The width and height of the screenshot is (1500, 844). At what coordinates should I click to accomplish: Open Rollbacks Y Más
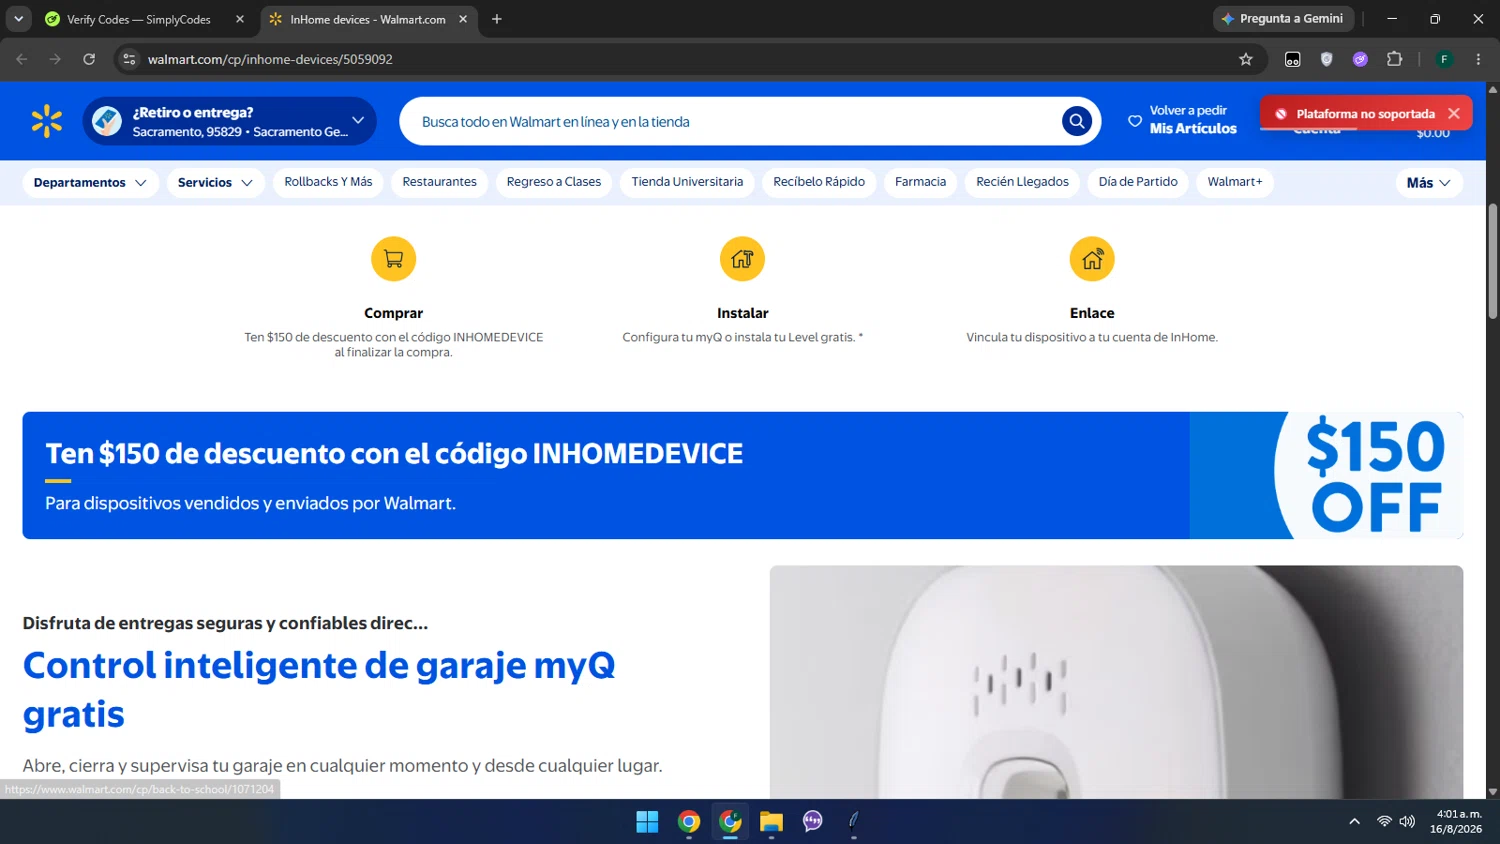(x=328, y=182)
